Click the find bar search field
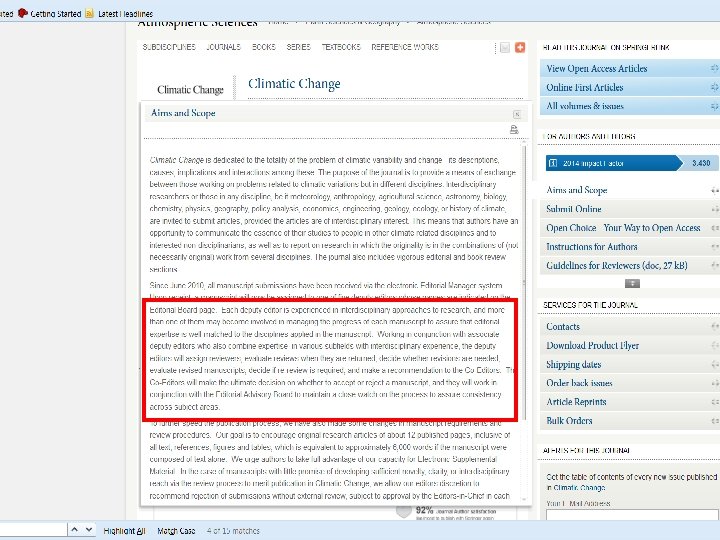Image resolution: width=720 pixels, height=540 pixels. click(33, 530)
